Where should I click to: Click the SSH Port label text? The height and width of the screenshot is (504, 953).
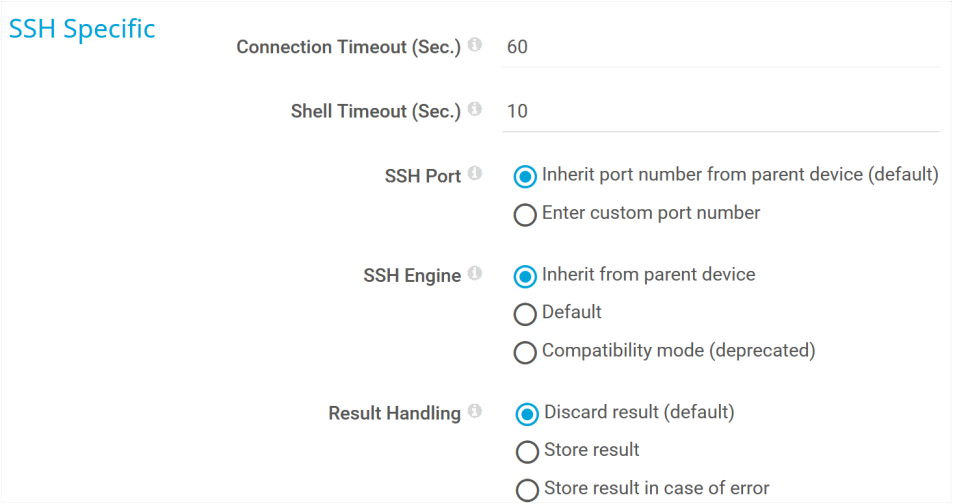point(422,176)
